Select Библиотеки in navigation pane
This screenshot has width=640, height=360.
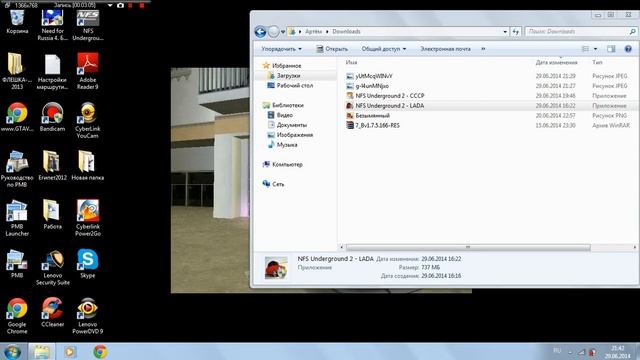click(x=283, y=105)
